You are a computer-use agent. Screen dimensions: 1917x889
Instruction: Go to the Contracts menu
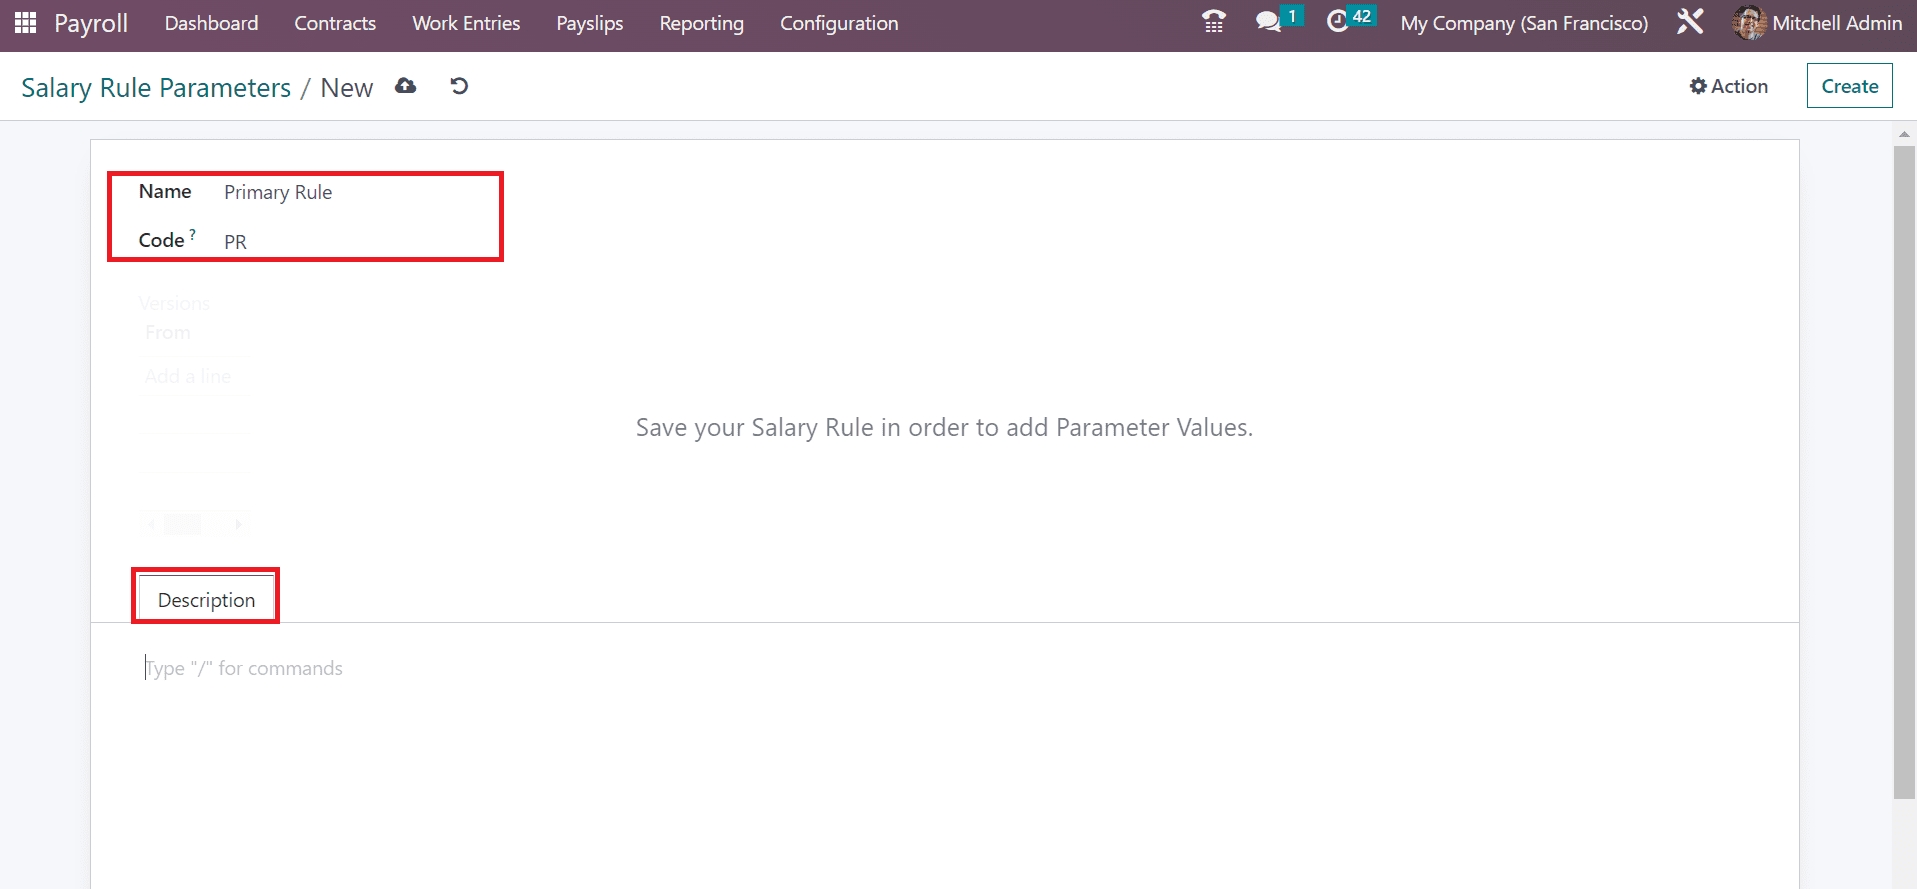pos(335,23)
